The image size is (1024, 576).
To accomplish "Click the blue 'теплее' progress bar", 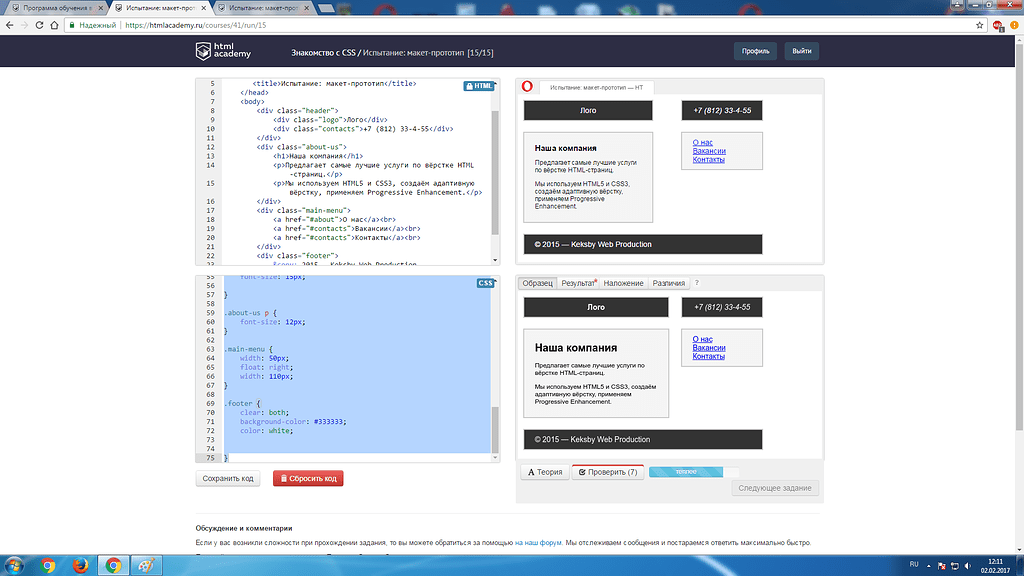I will [x=686, y=470].
